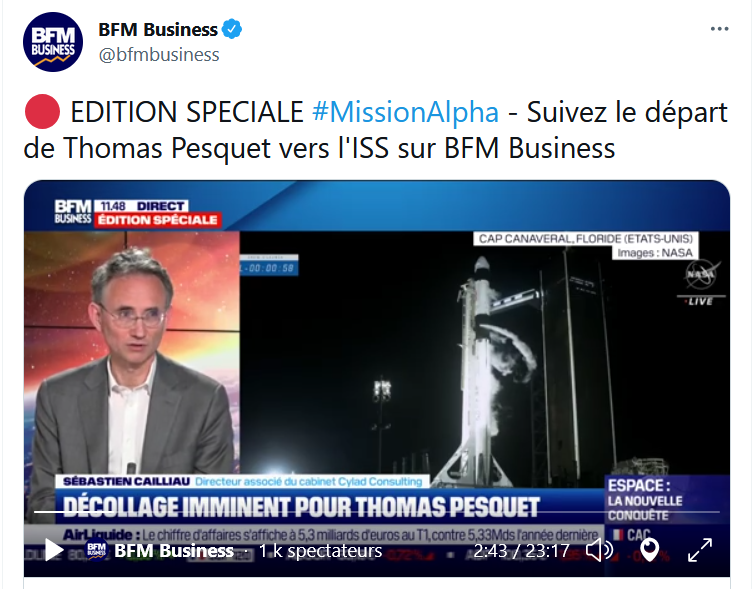
Task: Open the tweet's three-dot more menu
Action: click(719, 29)
